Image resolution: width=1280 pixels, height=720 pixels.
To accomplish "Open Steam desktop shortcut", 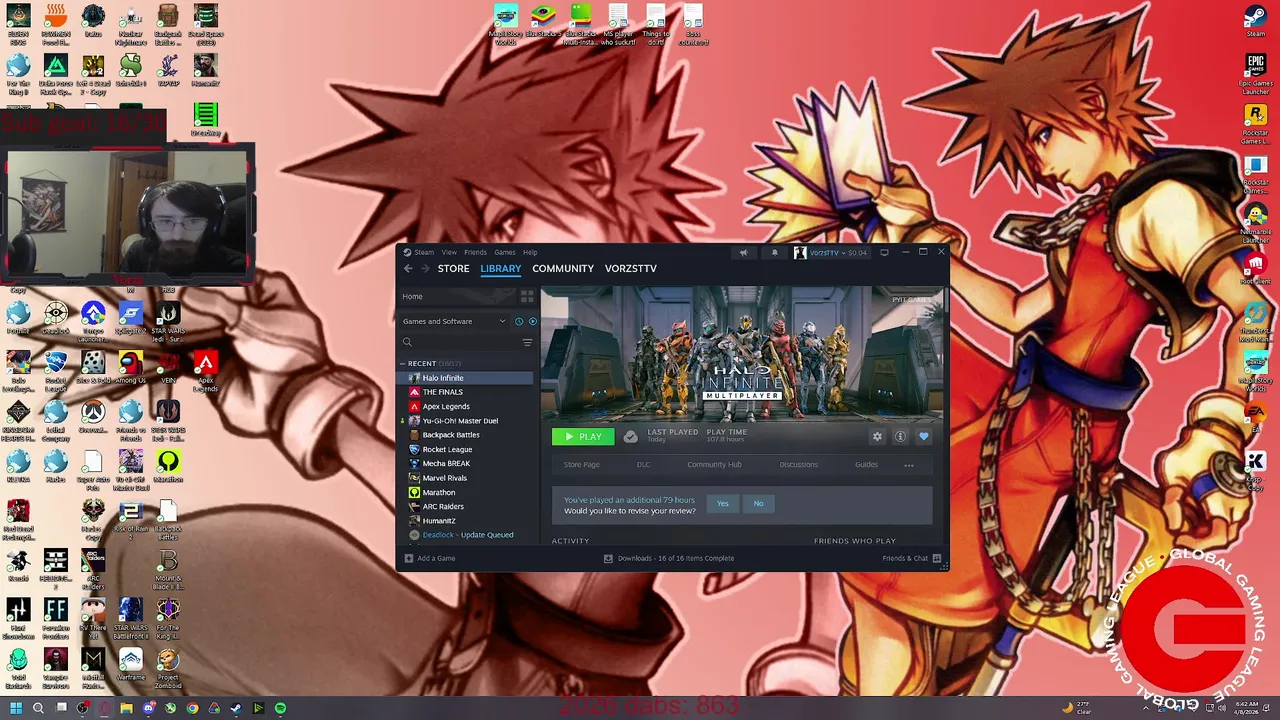I will tap(1255, 20).
